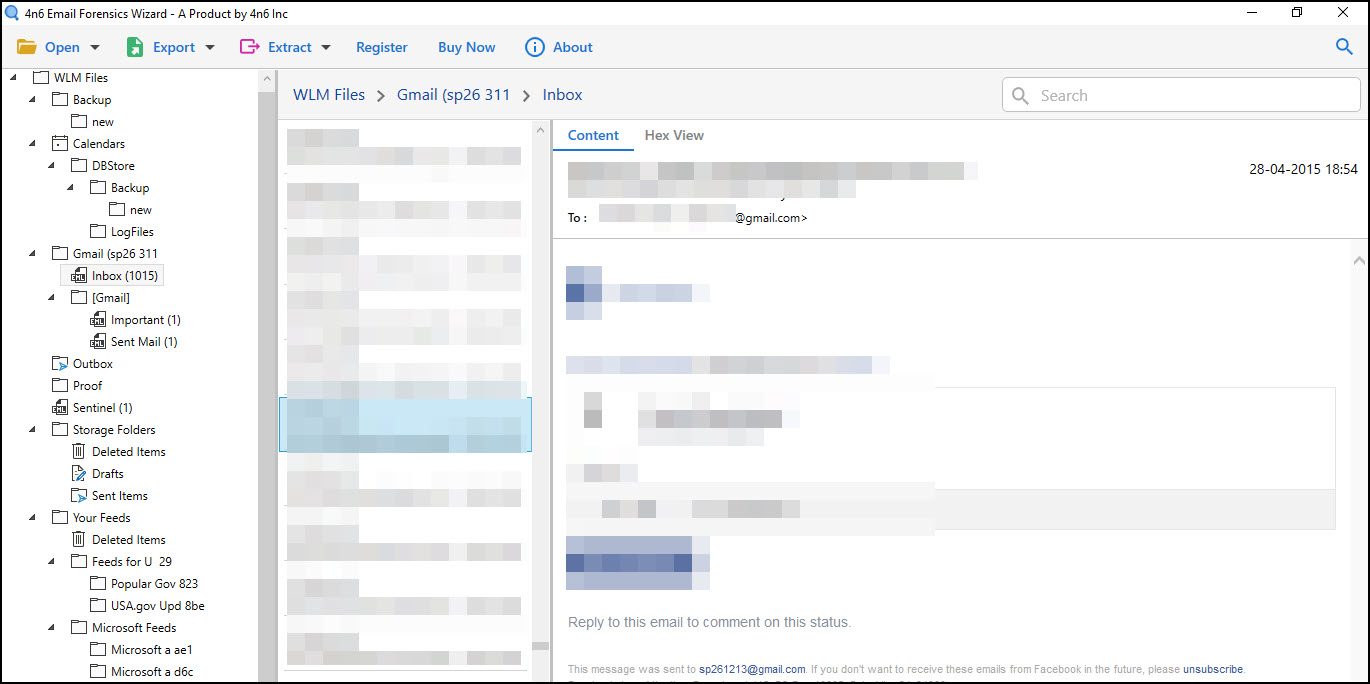Image resolution: width=1370 pixels, height=684 pixels.
Task: Click the Deleted Items trash icon under Your Feeds
Action: [x=80, y=539]
